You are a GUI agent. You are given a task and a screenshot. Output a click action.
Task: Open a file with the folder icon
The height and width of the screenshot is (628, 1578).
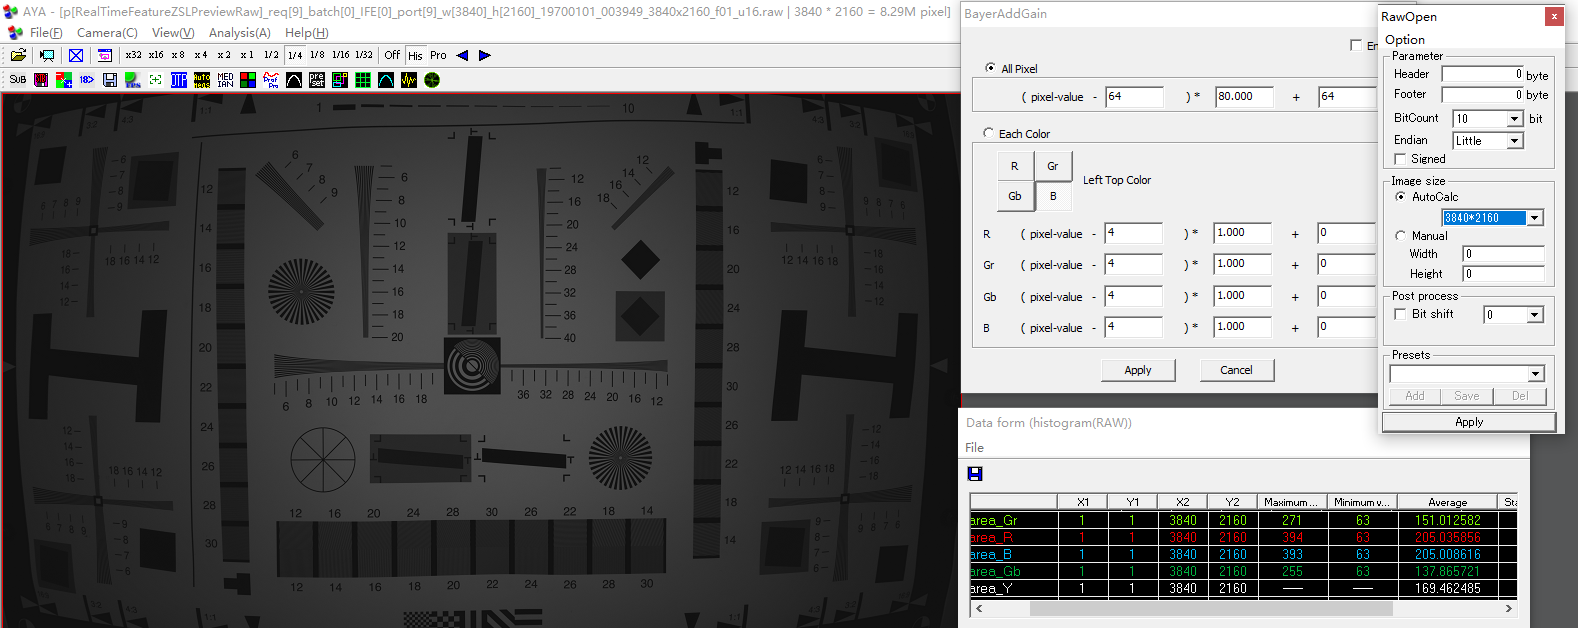point(18,56)
